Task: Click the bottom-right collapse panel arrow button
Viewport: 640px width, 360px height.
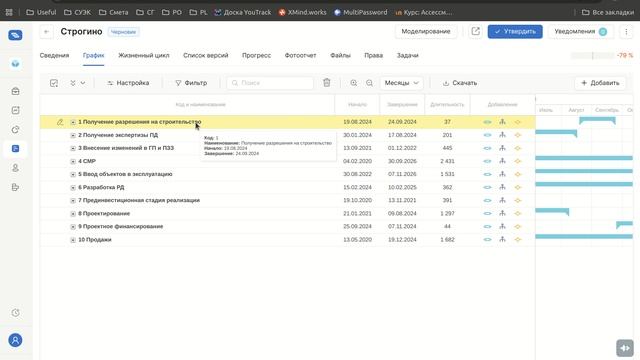Action: [x=625, y=348]
